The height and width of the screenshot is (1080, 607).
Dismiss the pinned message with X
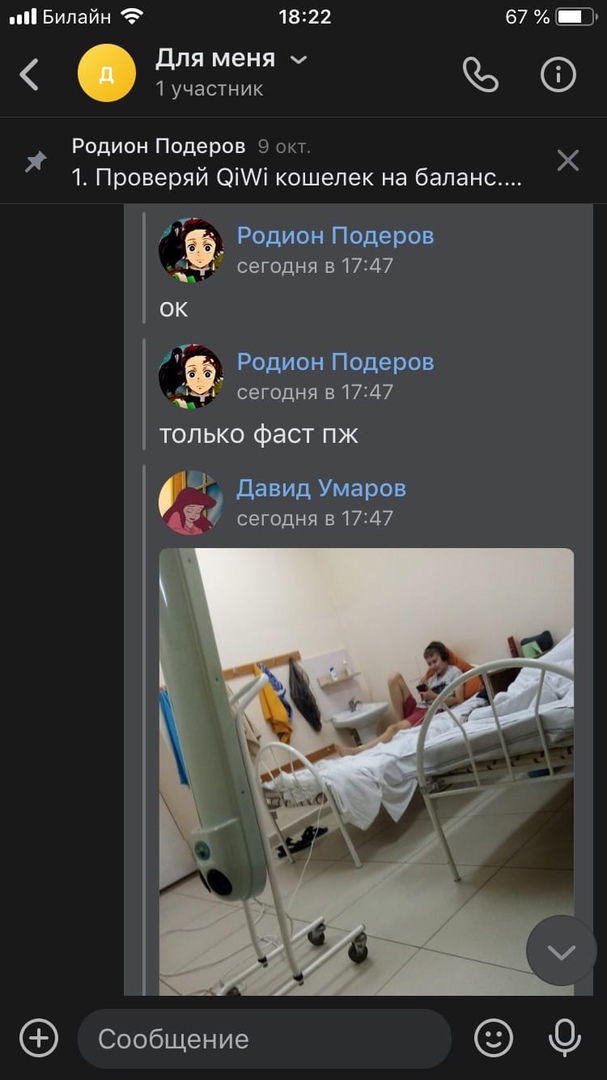pyautogui.click(x=568, y=160)
